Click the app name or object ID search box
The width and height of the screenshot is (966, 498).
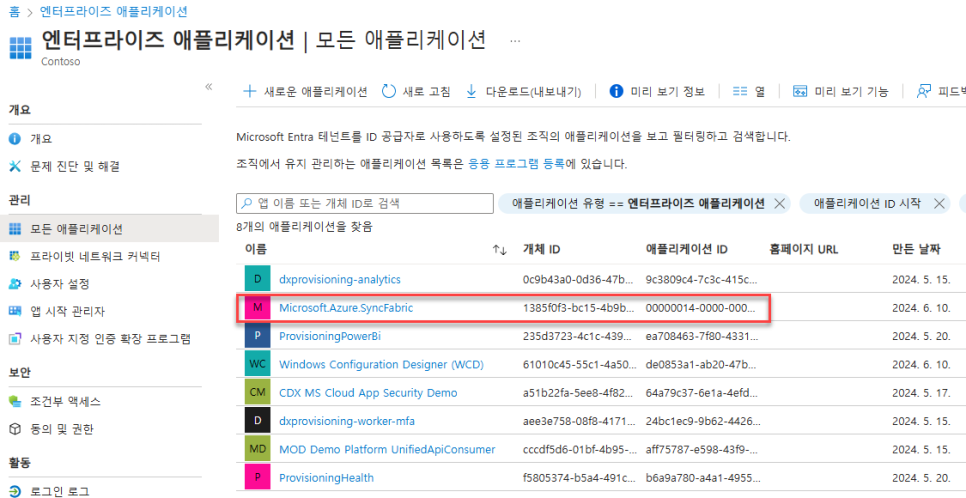[365, 203]
